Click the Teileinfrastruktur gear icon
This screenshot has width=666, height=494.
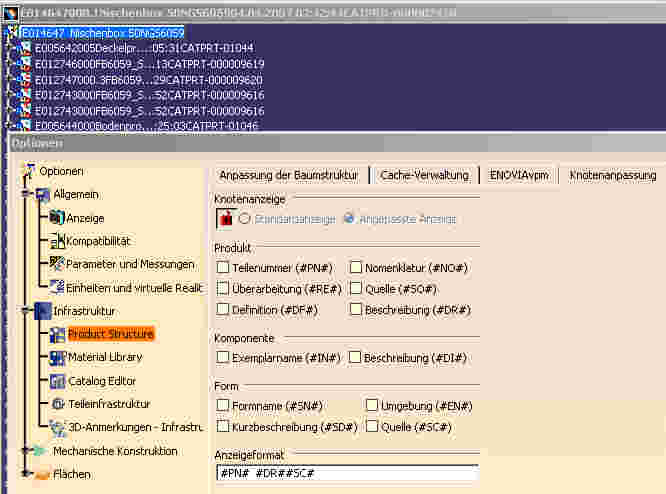click(58, 404)
